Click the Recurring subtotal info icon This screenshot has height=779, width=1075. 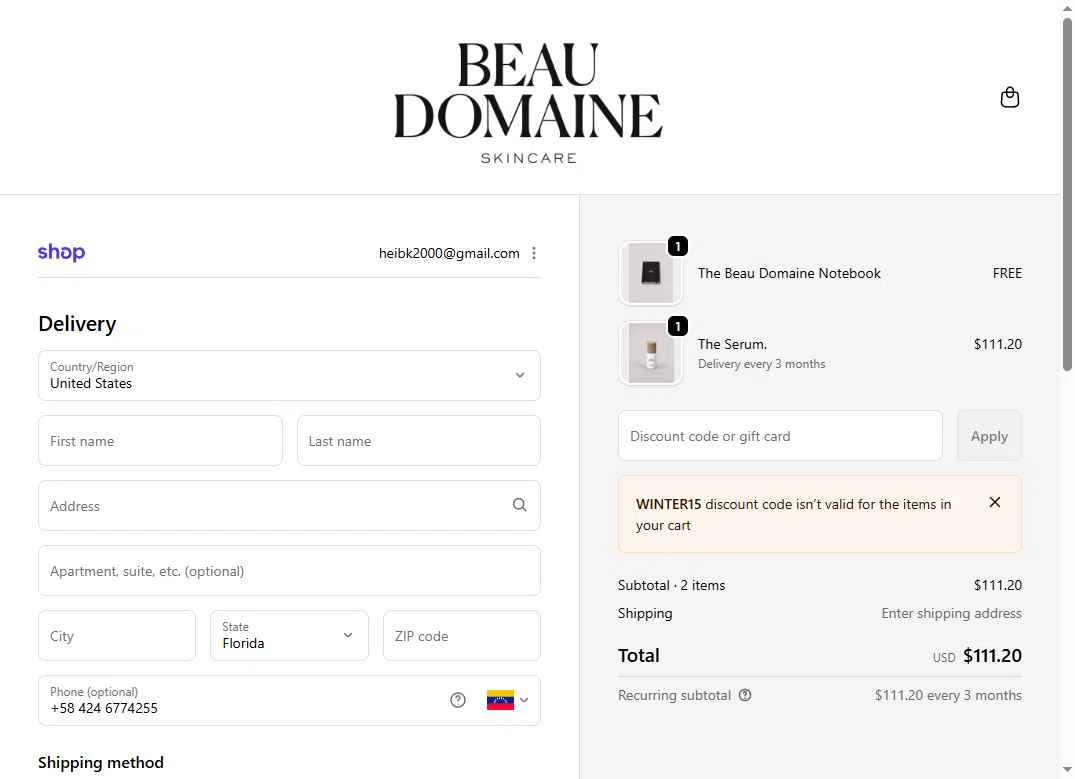tap(745, 695)
